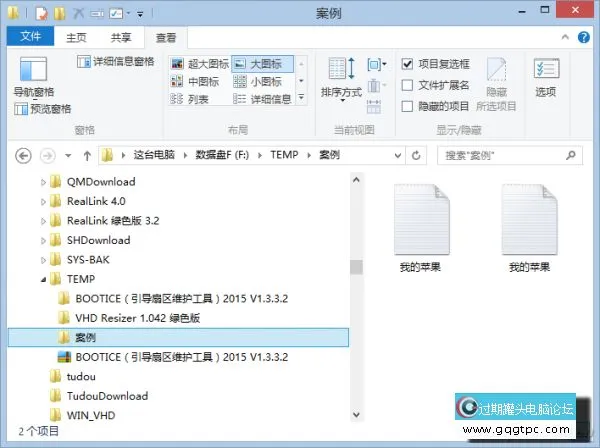Open the Group by button in current view
The image size is (600, 448).
(x=377, y=64)
